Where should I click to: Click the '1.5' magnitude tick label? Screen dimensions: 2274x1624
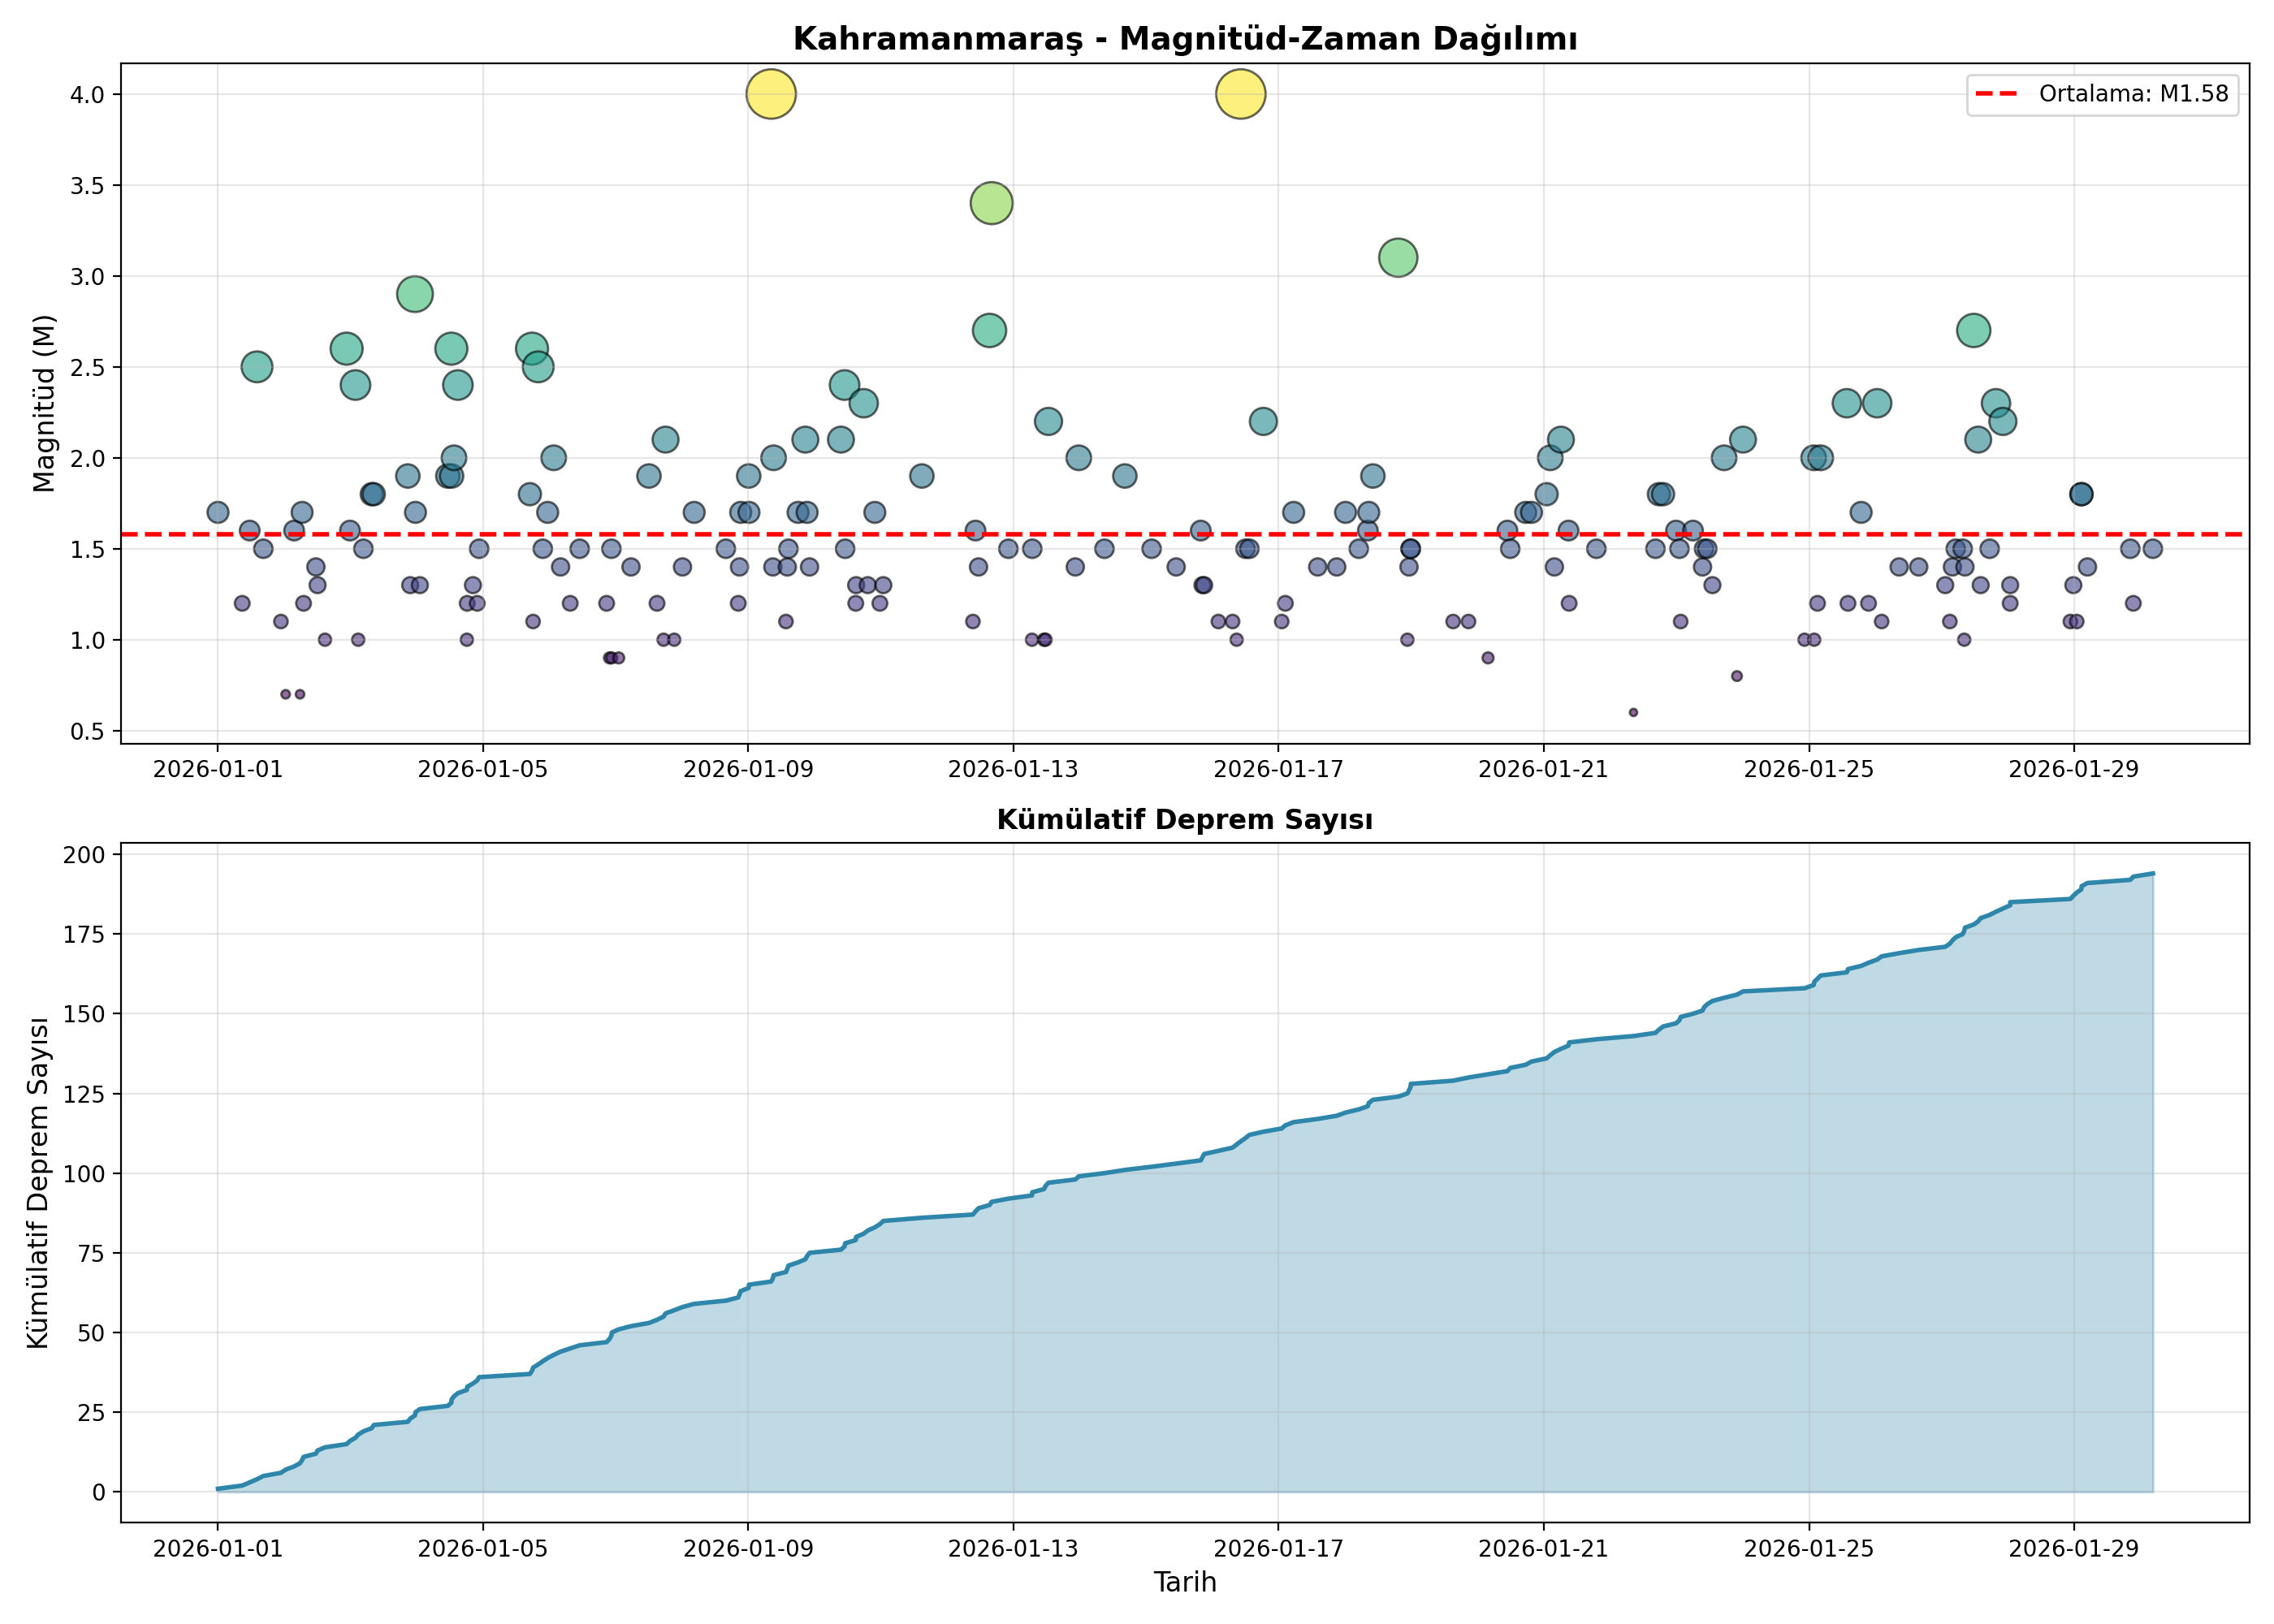pyautogui.click(x=87, y=550)
